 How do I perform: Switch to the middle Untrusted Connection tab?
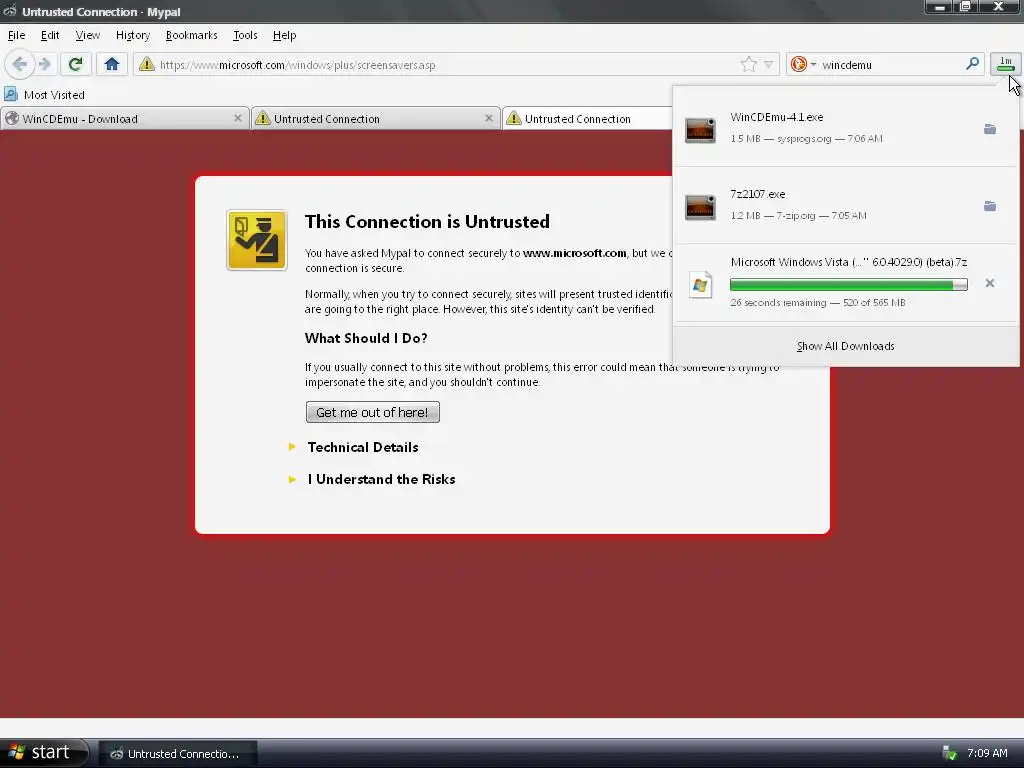point(376,118)
